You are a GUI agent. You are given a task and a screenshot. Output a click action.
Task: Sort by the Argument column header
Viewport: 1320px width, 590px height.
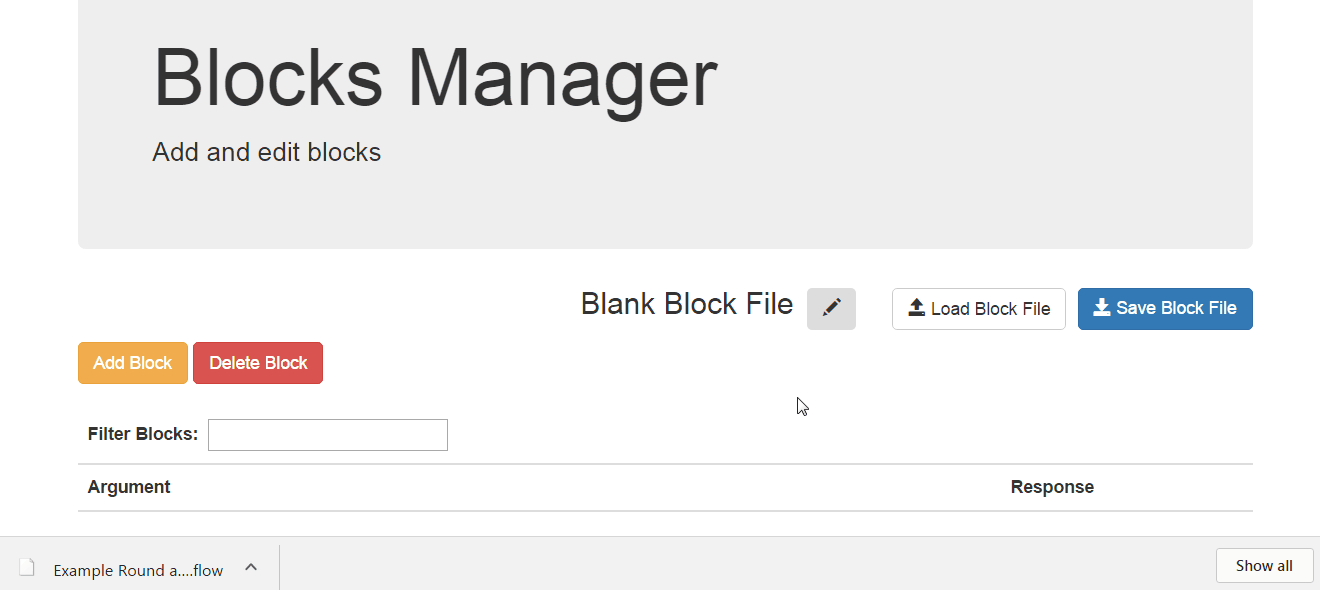coord(129,487)
